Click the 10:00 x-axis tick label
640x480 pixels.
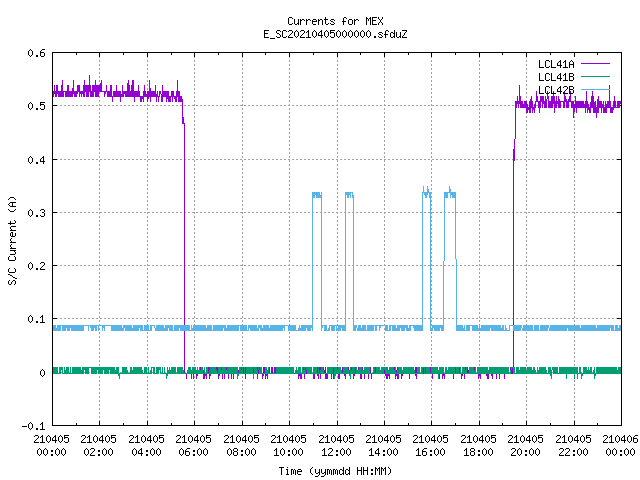pos(289,452)
